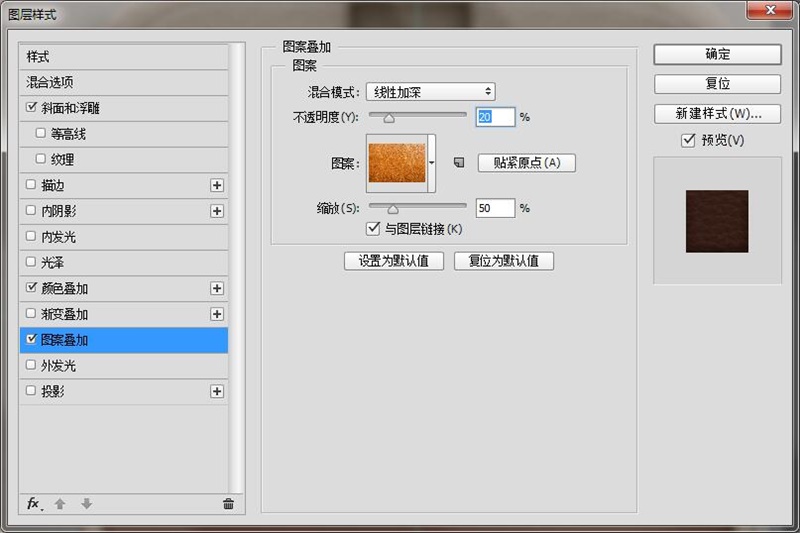Close the 图层样式 dialog
Viewport: 800px width, 533px height.
[769, 10]
